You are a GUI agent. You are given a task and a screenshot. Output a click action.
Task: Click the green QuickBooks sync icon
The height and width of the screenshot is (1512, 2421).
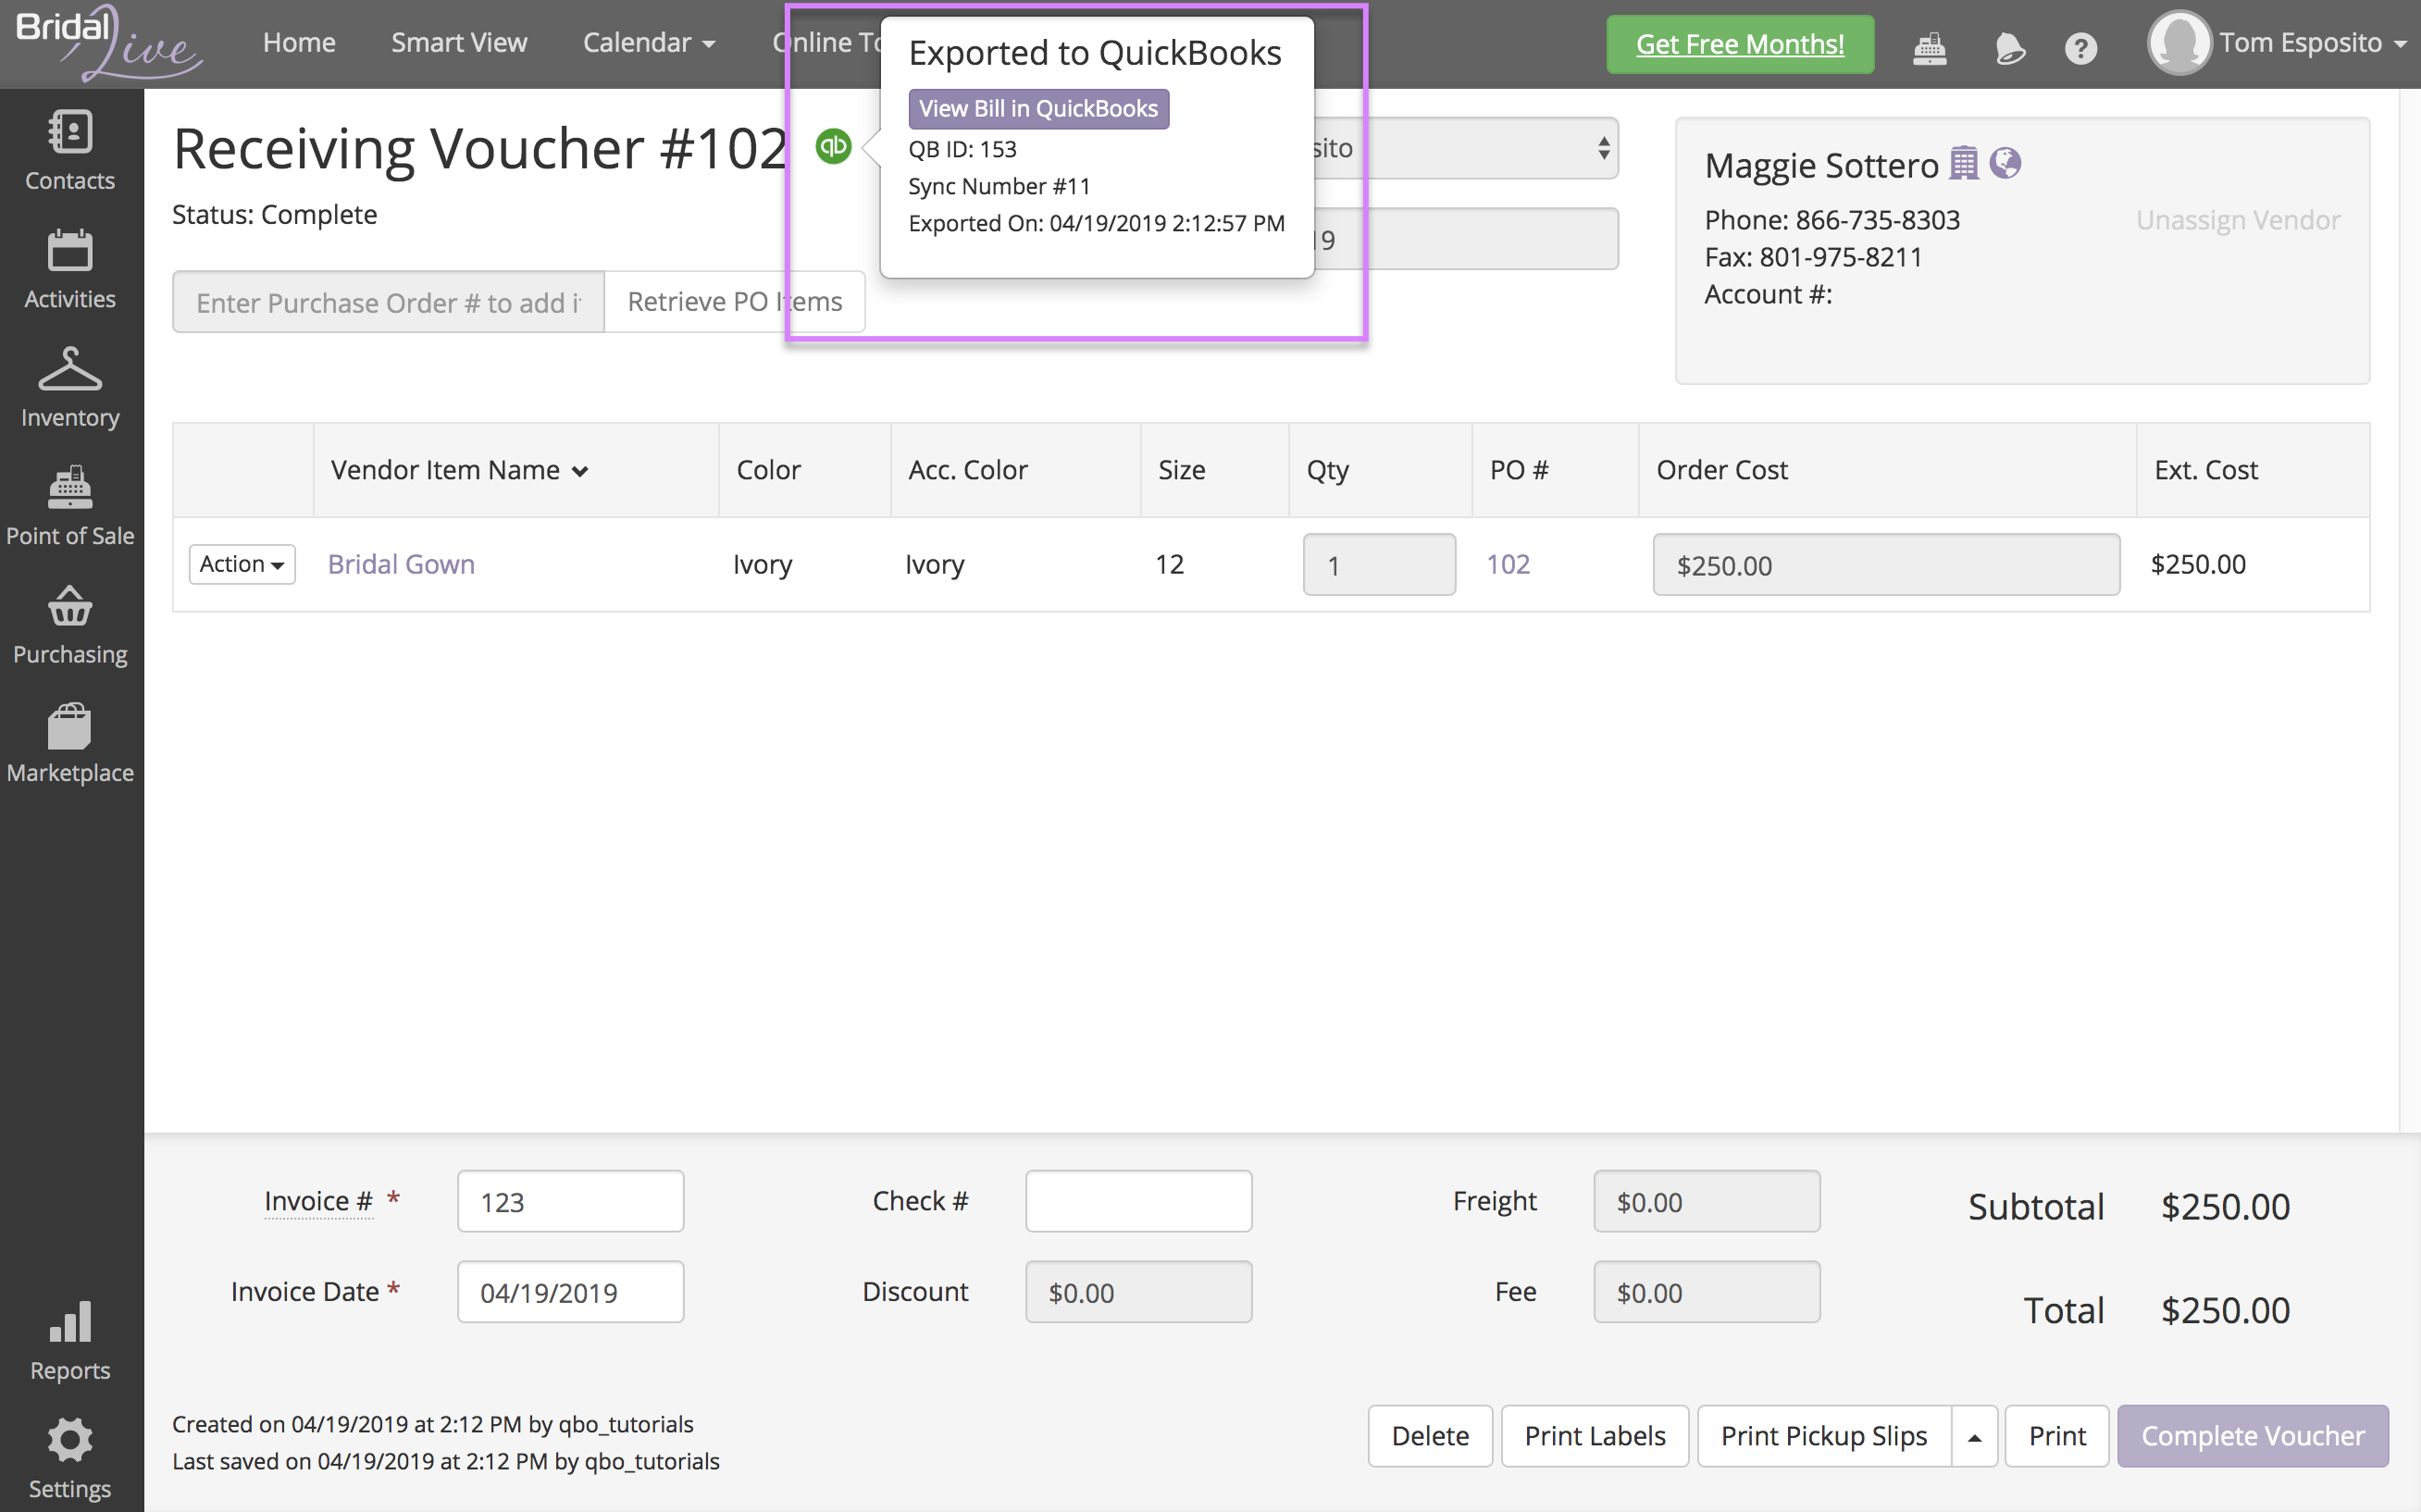833,147
